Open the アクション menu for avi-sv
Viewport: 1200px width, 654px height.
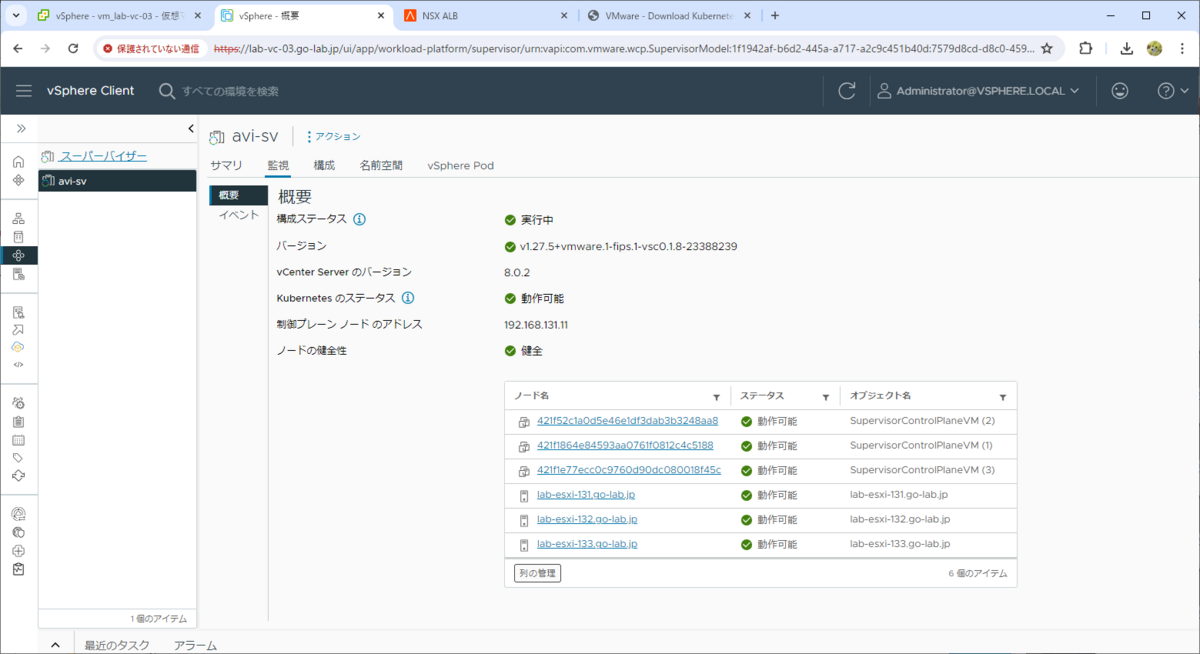(333, 136)
